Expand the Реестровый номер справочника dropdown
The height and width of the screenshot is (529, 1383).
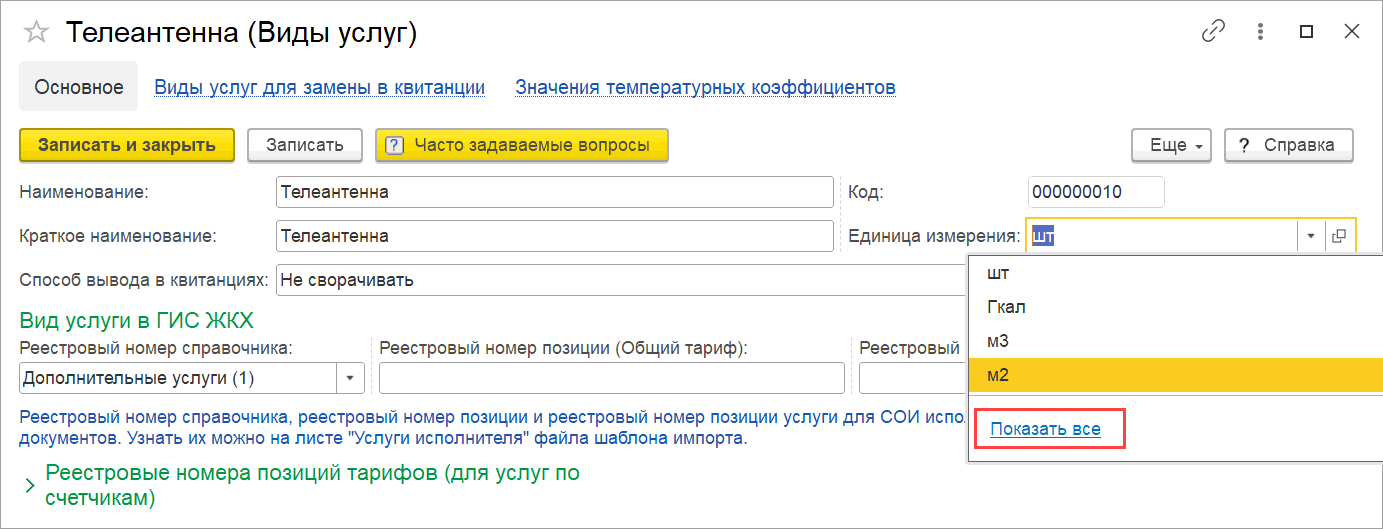[x=351, y=378]
